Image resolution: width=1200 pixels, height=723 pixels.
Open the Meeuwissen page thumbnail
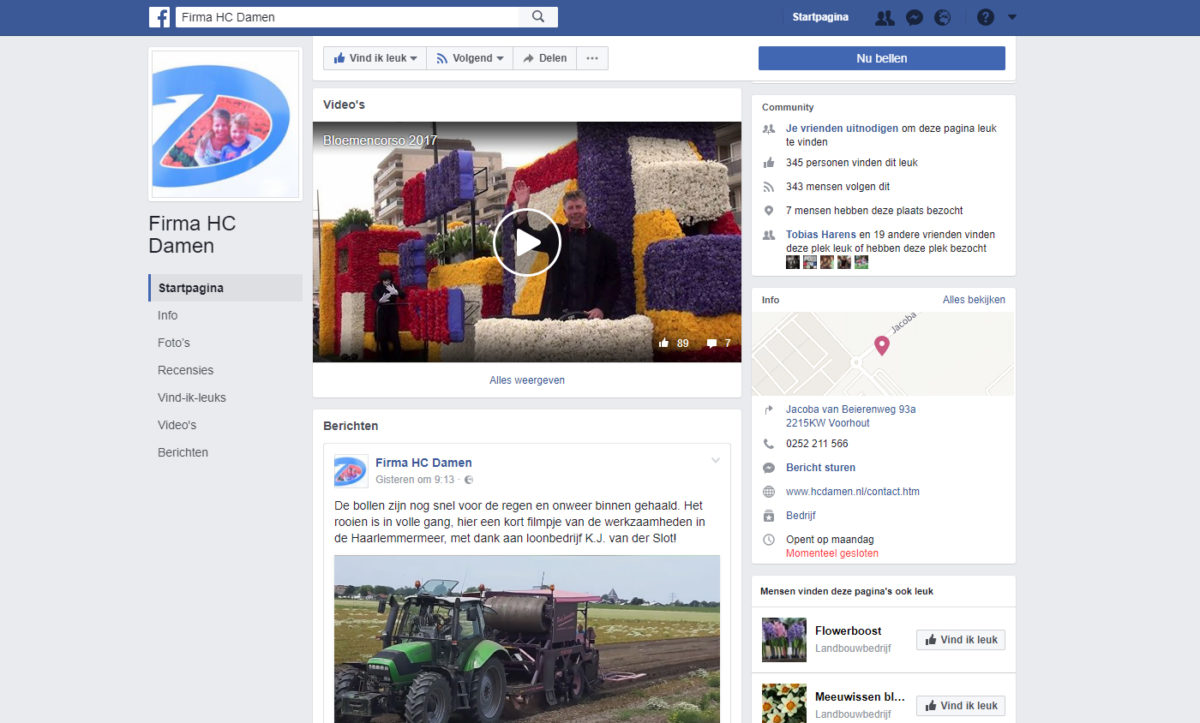coord(784,702)
